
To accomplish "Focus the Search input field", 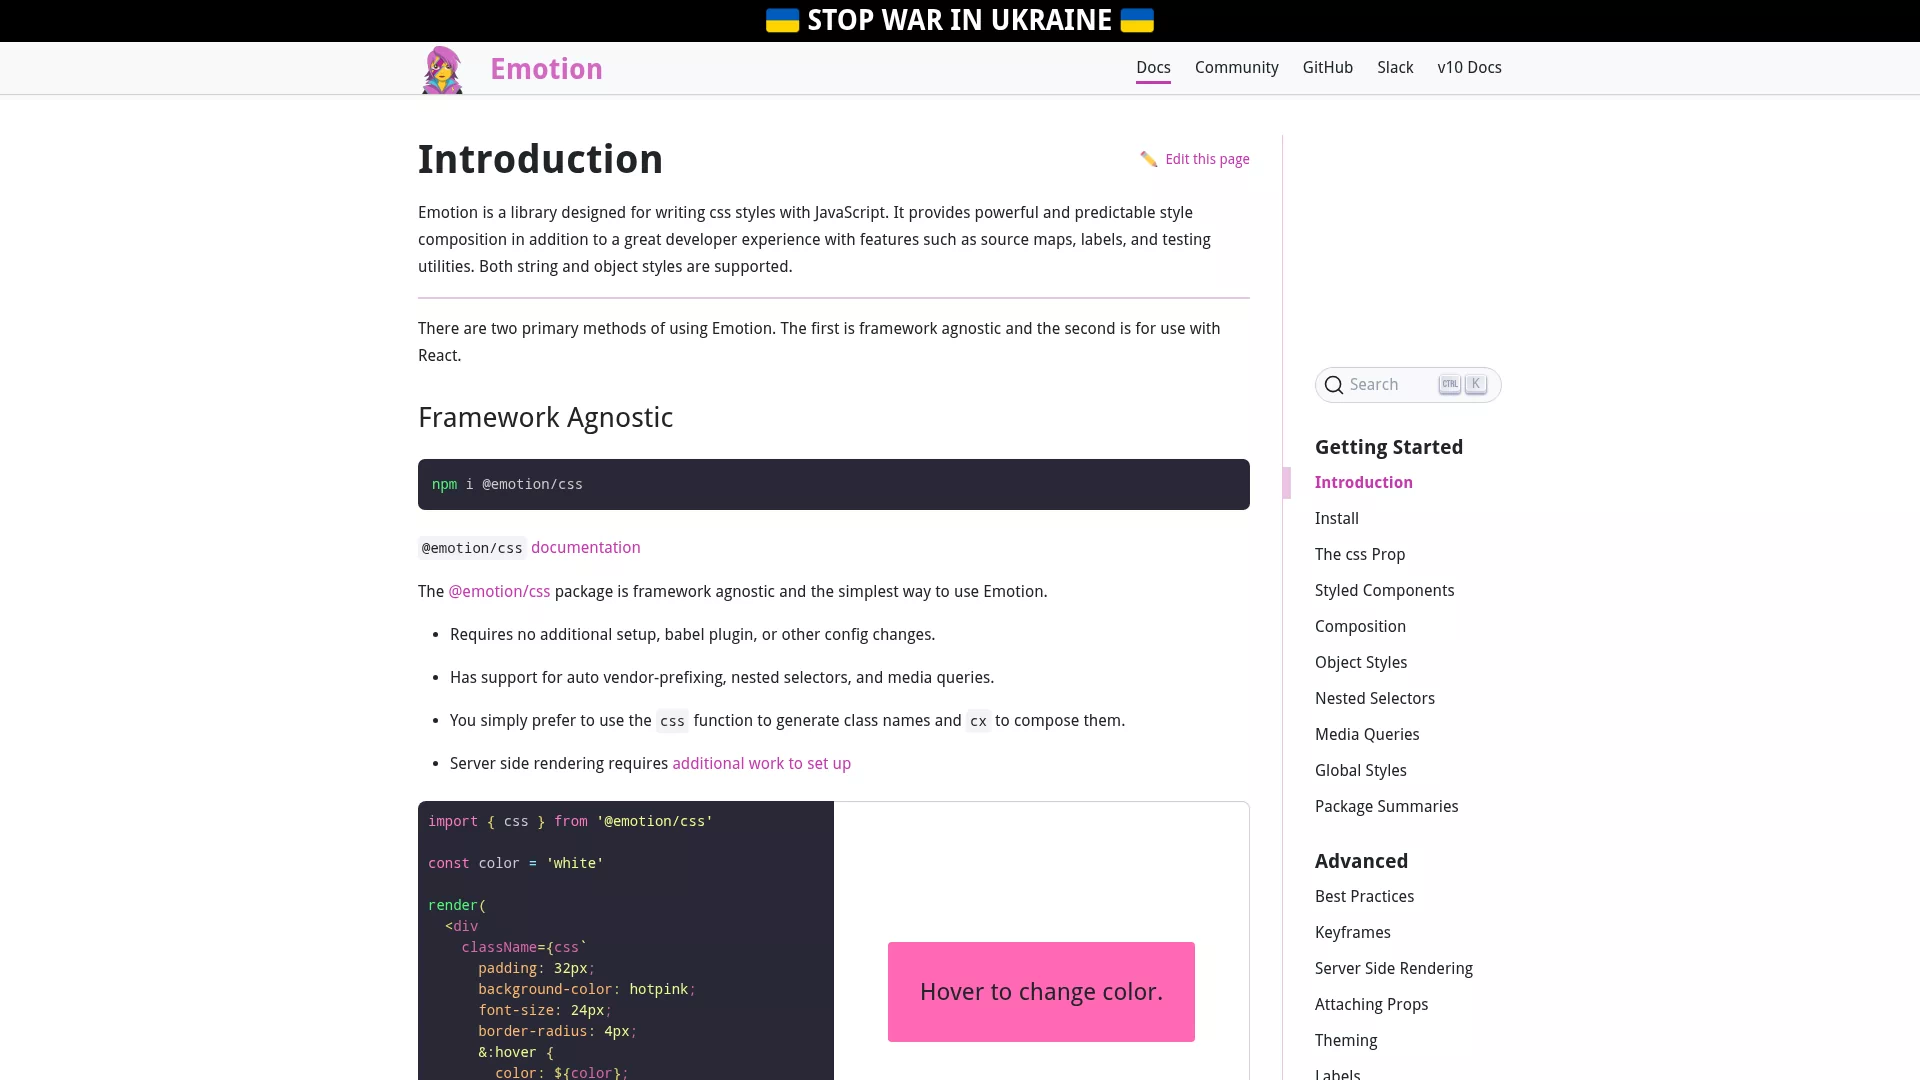I will tap(1408, 385).
